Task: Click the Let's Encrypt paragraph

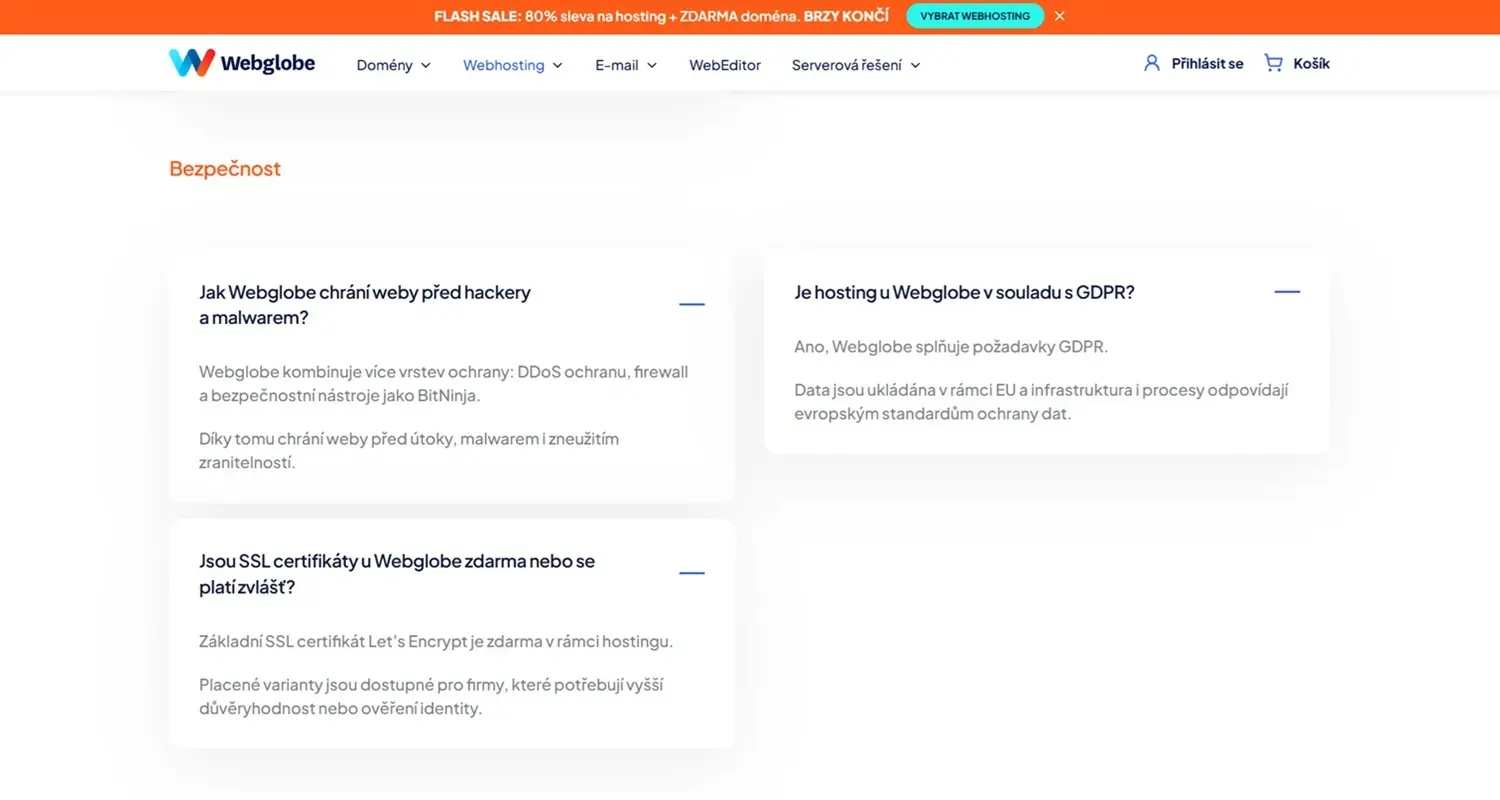Action: [436, 641]
